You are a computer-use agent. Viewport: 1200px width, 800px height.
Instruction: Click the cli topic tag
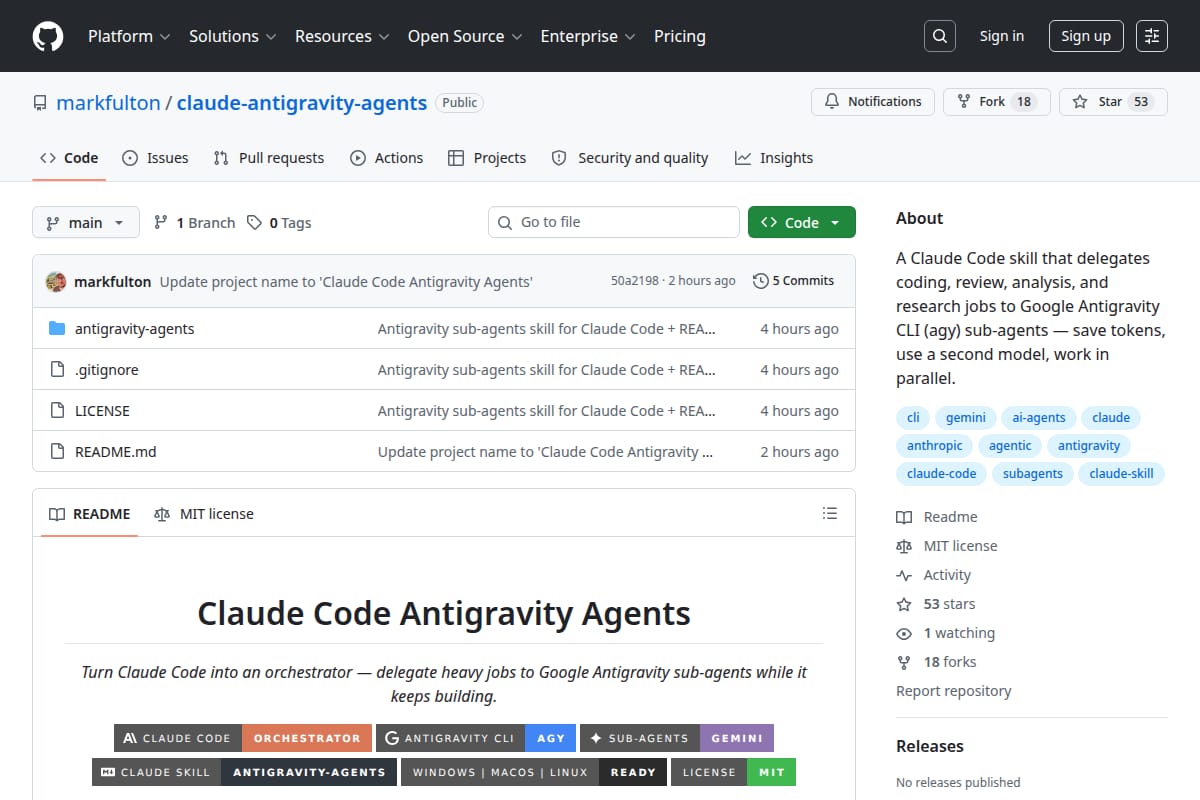(913, 418)
